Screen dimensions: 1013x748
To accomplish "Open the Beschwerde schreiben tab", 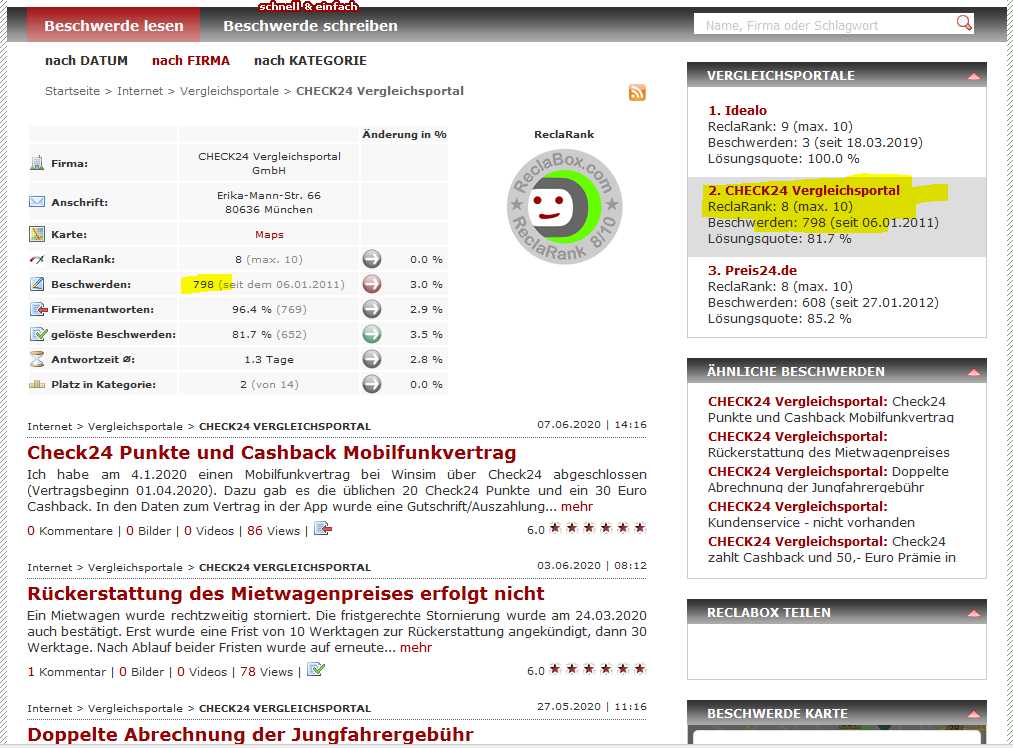I will (310, 26).
